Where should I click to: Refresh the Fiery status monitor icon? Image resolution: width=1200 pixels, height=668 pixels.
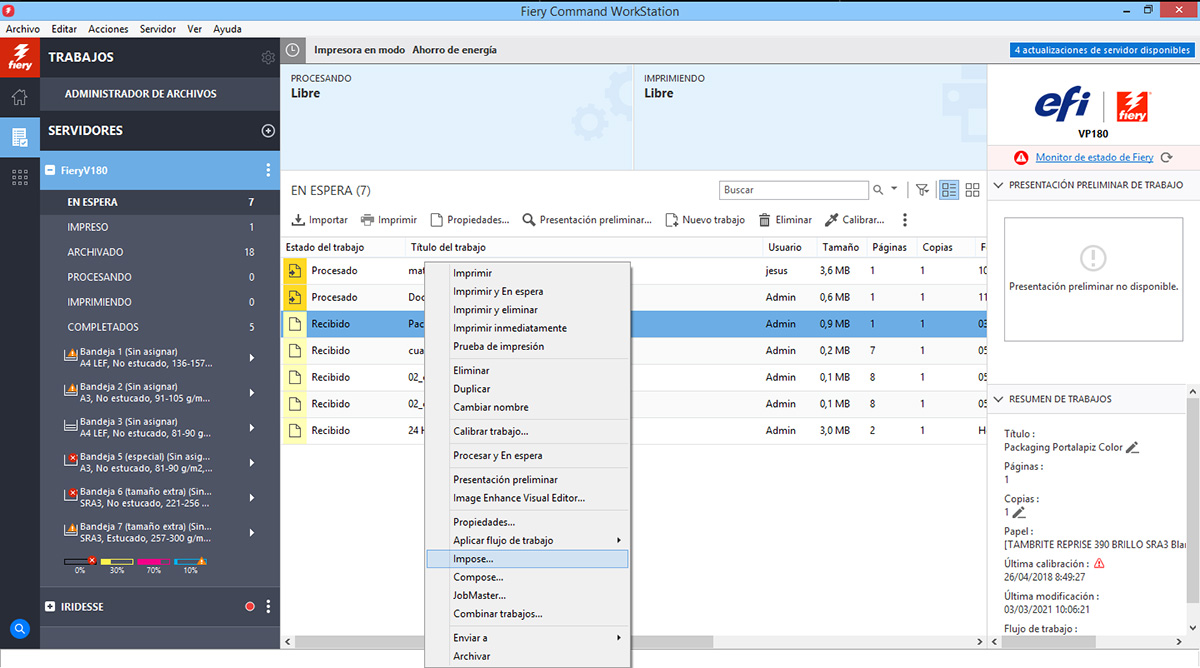tap(1167, 158)
